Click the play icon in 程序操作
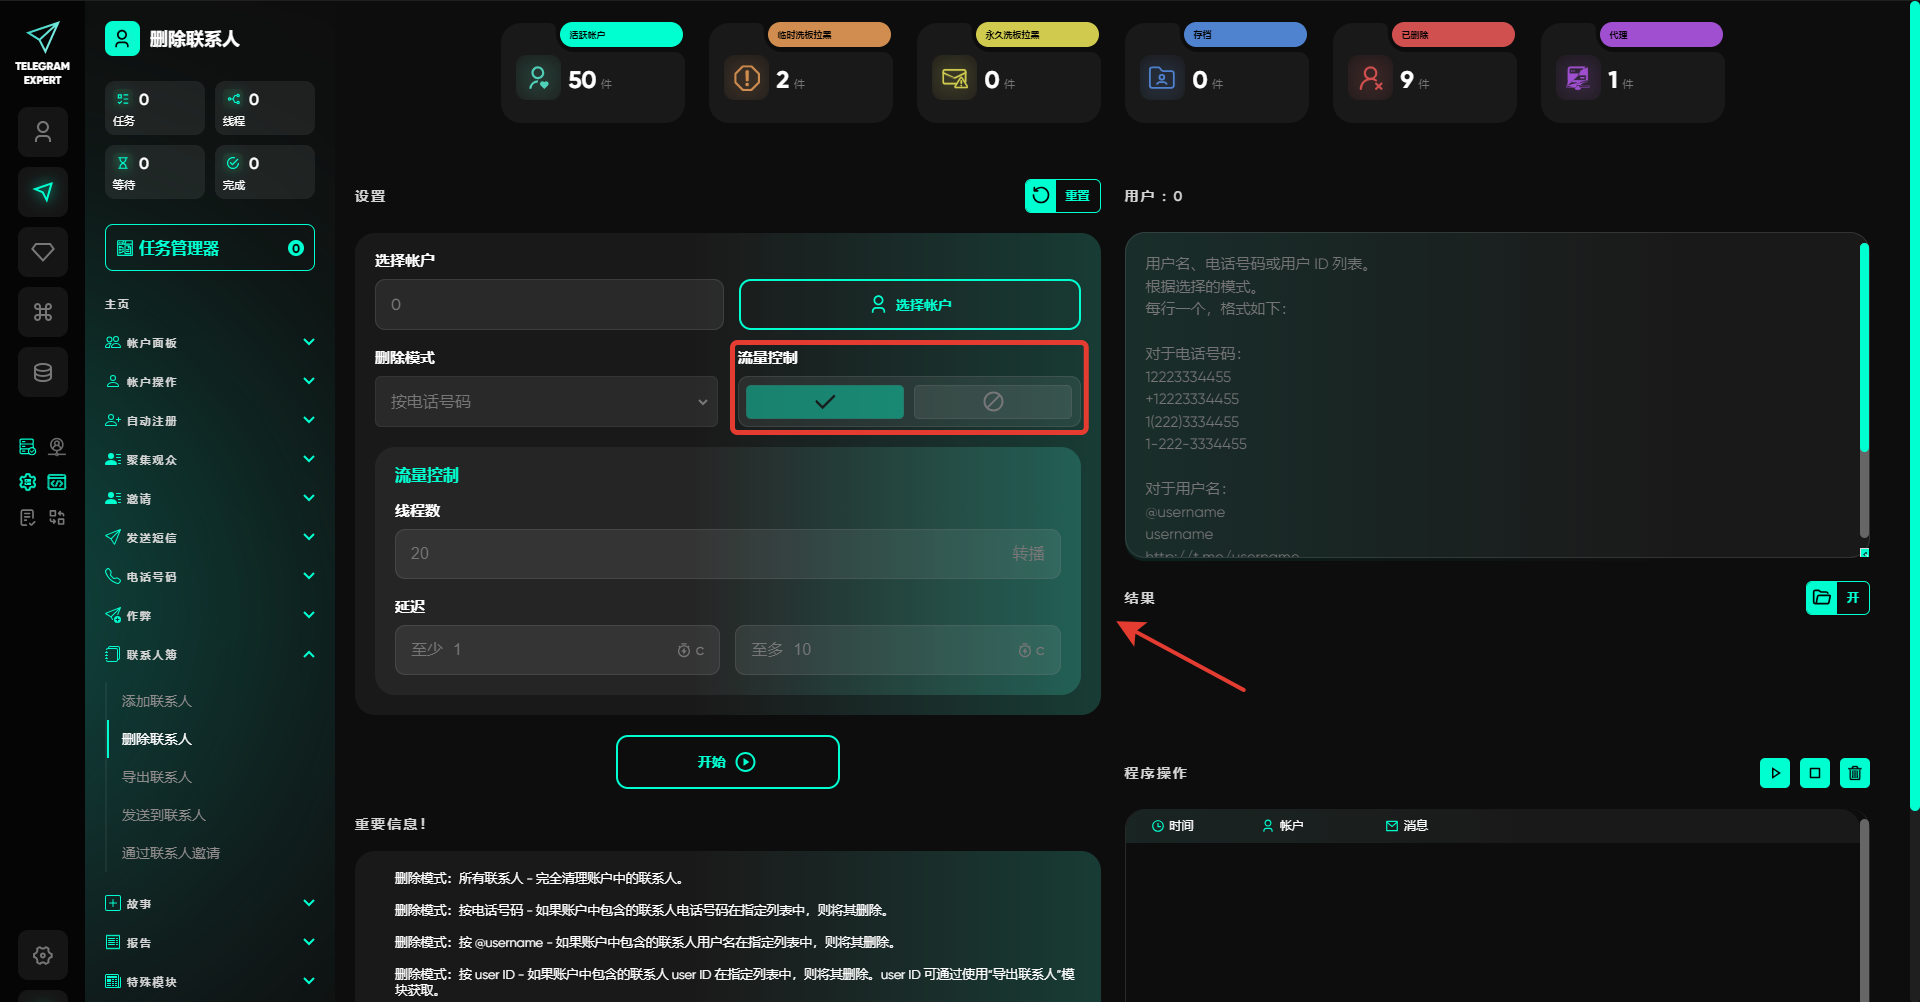This screenshot has width=1920, height=1002. (1774, 773)
